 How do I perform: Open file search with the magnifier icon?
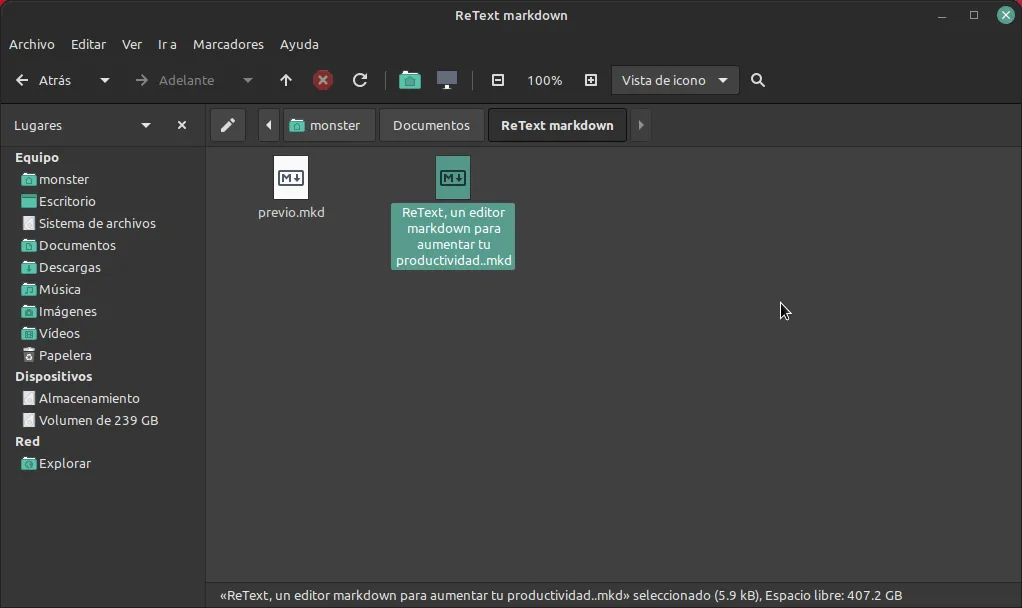757,80
